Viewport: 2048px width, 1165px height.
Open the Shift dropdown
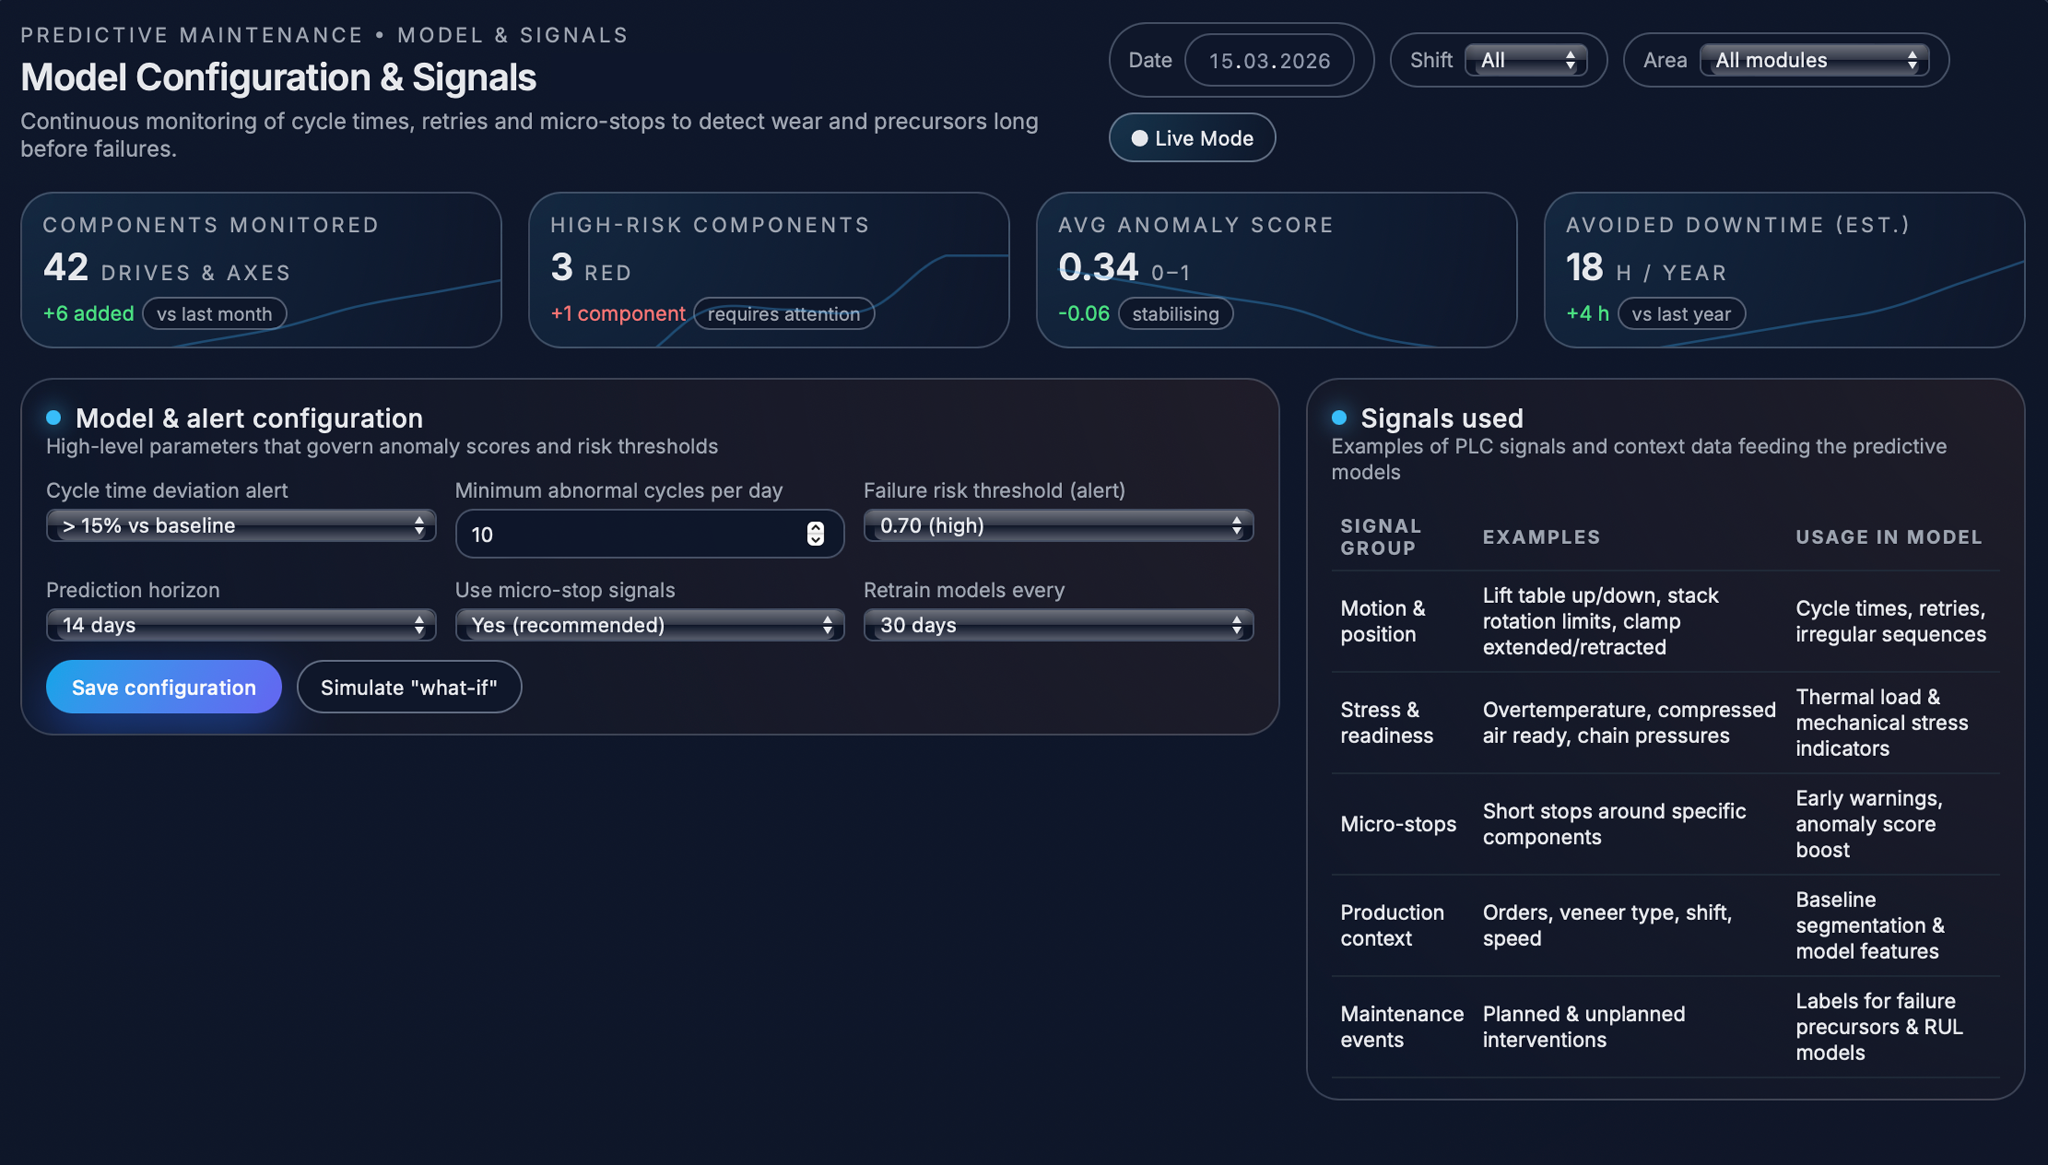[x=1525, y=60]
